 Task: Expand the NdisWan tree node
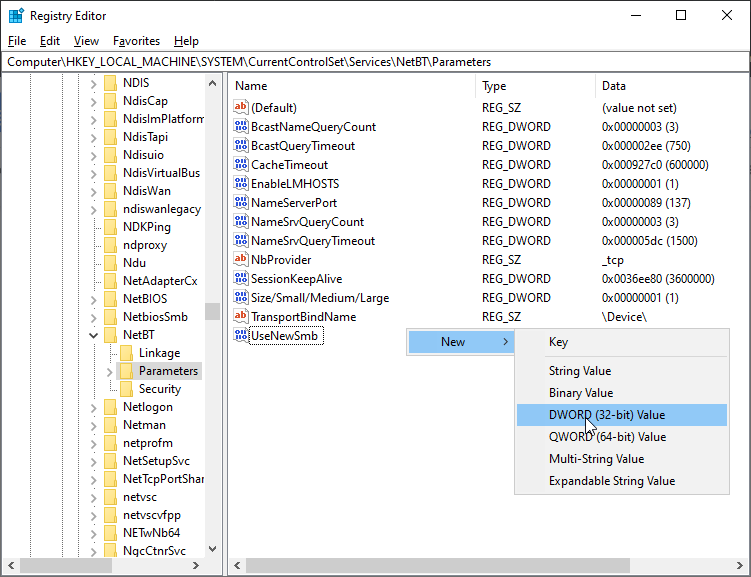(x=94, y=192)
